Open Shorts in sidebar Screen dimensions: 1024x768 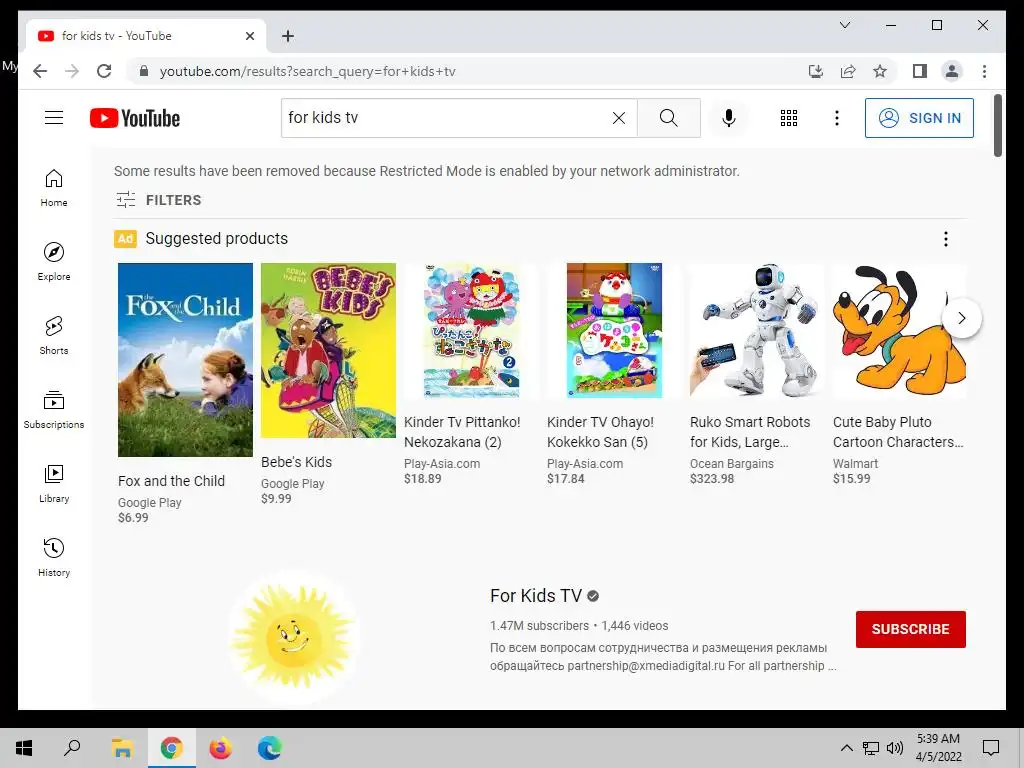pyautogui.click(x=54, y=336)
